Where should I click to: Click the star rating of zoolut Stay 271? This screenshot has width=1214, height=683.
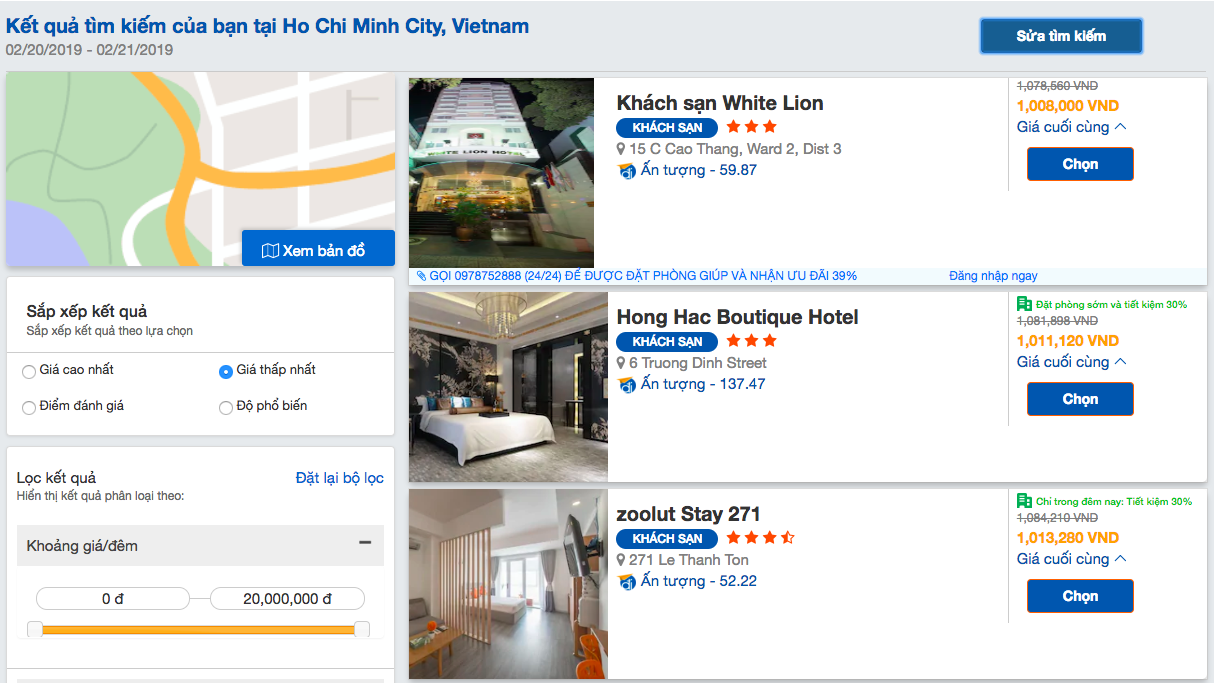pyautogui.click(x=760, y=538)
